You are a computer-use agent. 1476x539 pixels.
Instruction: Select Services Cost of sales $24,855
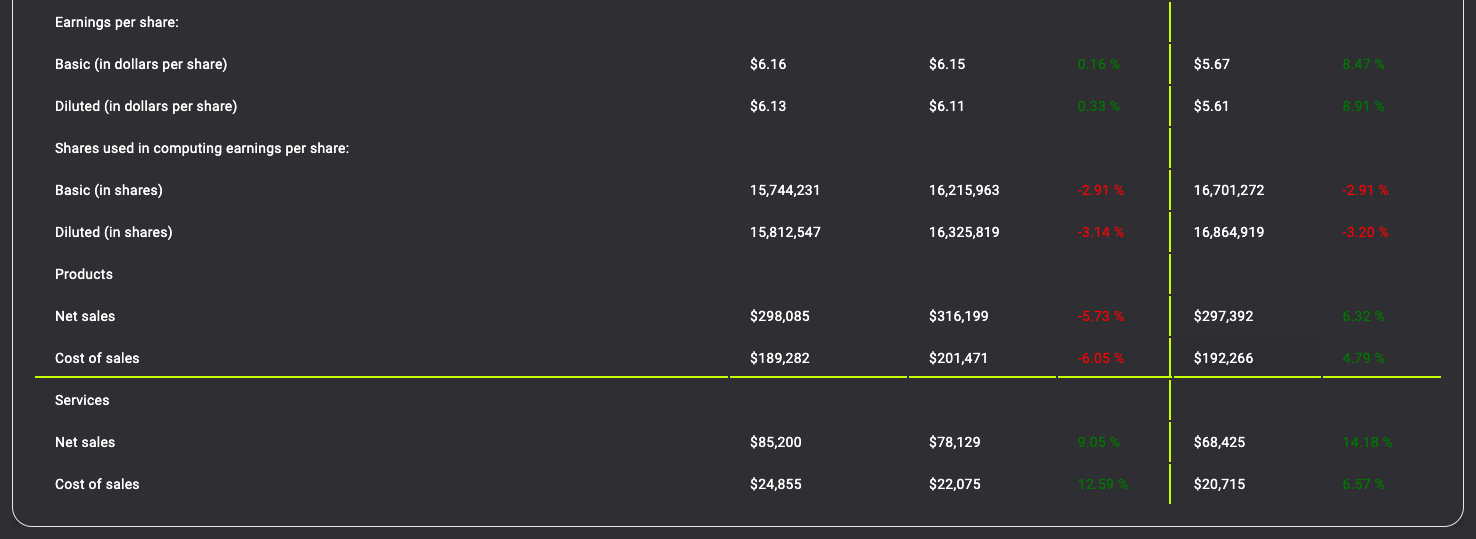click(776, 484)
